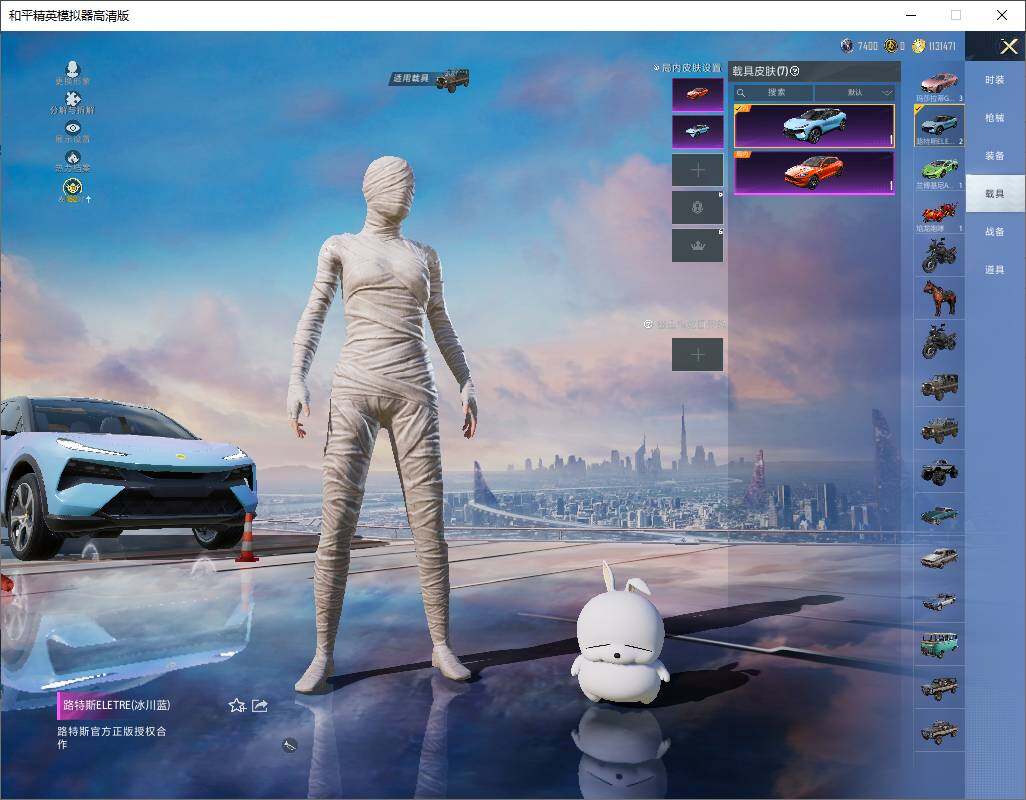Choose the black monster truck in list
This screenshot has width=1026, height=800.
tap(939, 472)
